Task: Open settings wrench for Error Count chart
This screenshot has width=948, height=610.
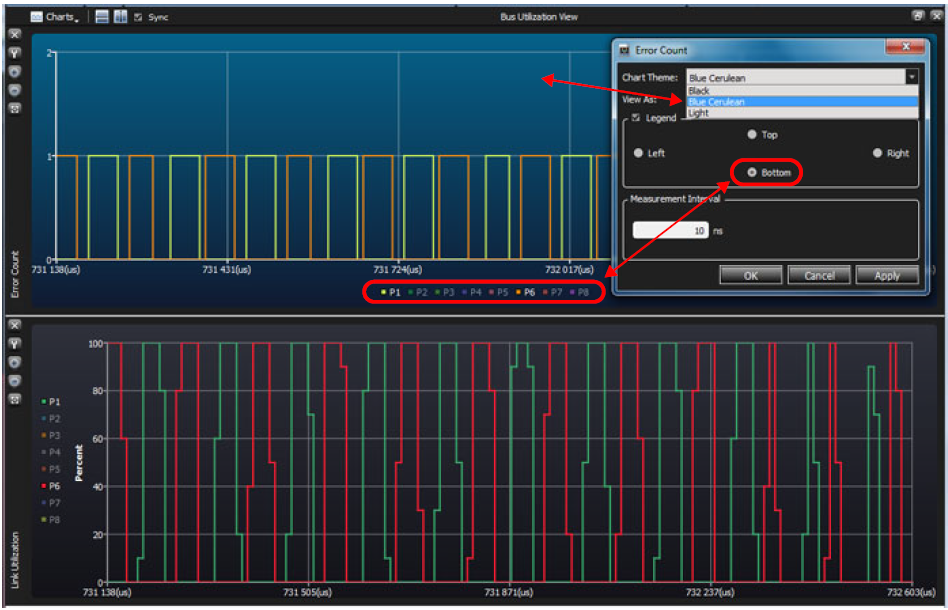Action: (15, 53)
